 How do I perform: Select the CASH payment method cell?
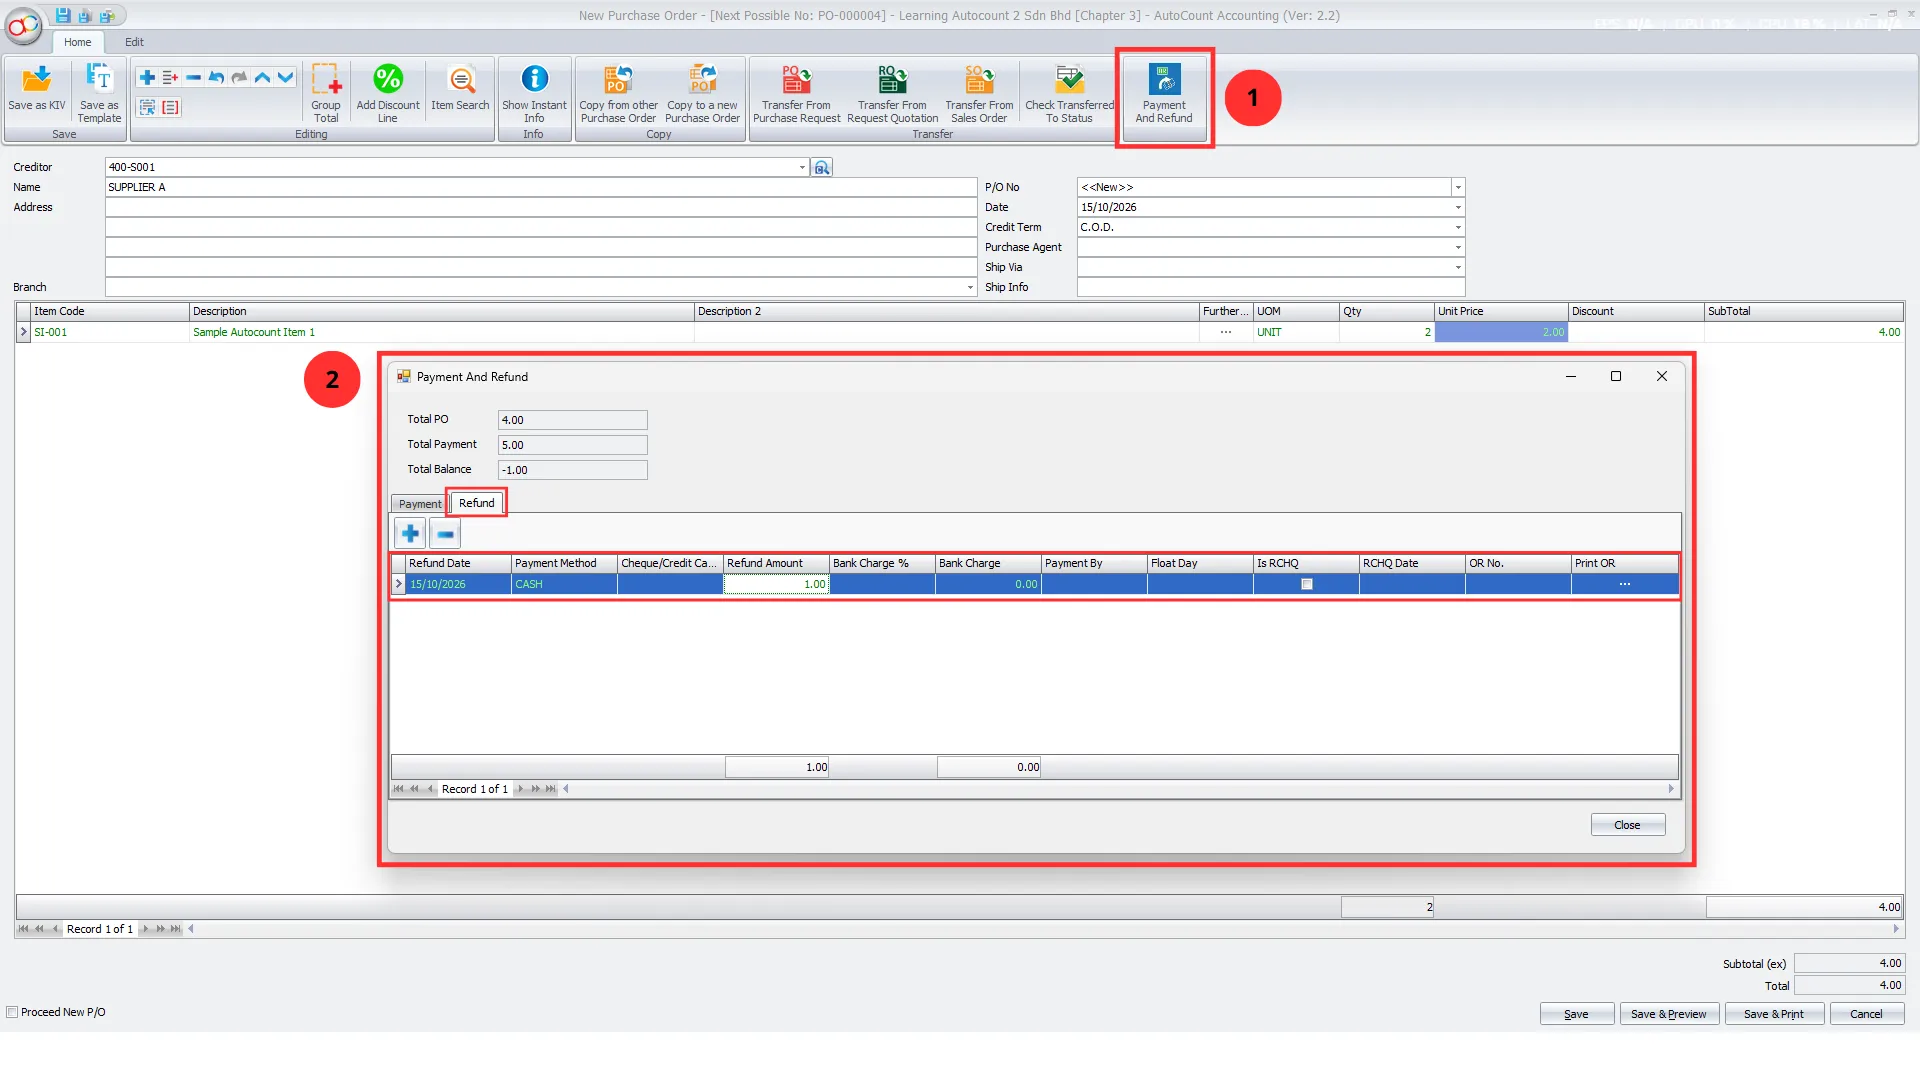point(564,584)
